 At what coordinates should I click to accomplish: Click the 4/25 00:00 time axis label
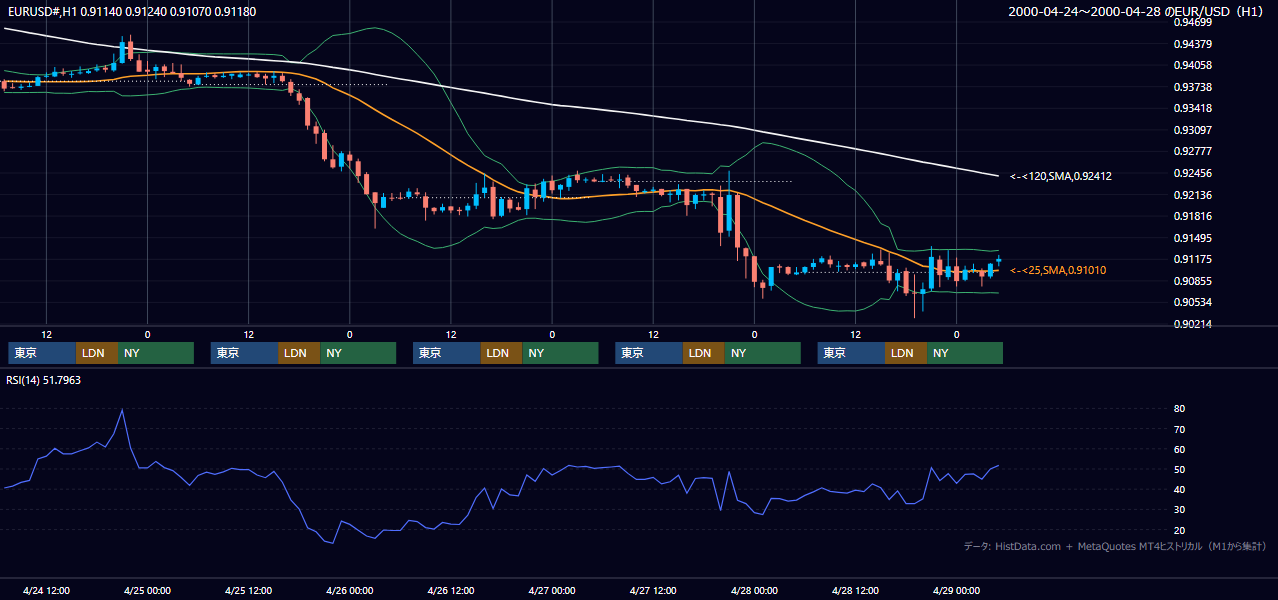147,590
